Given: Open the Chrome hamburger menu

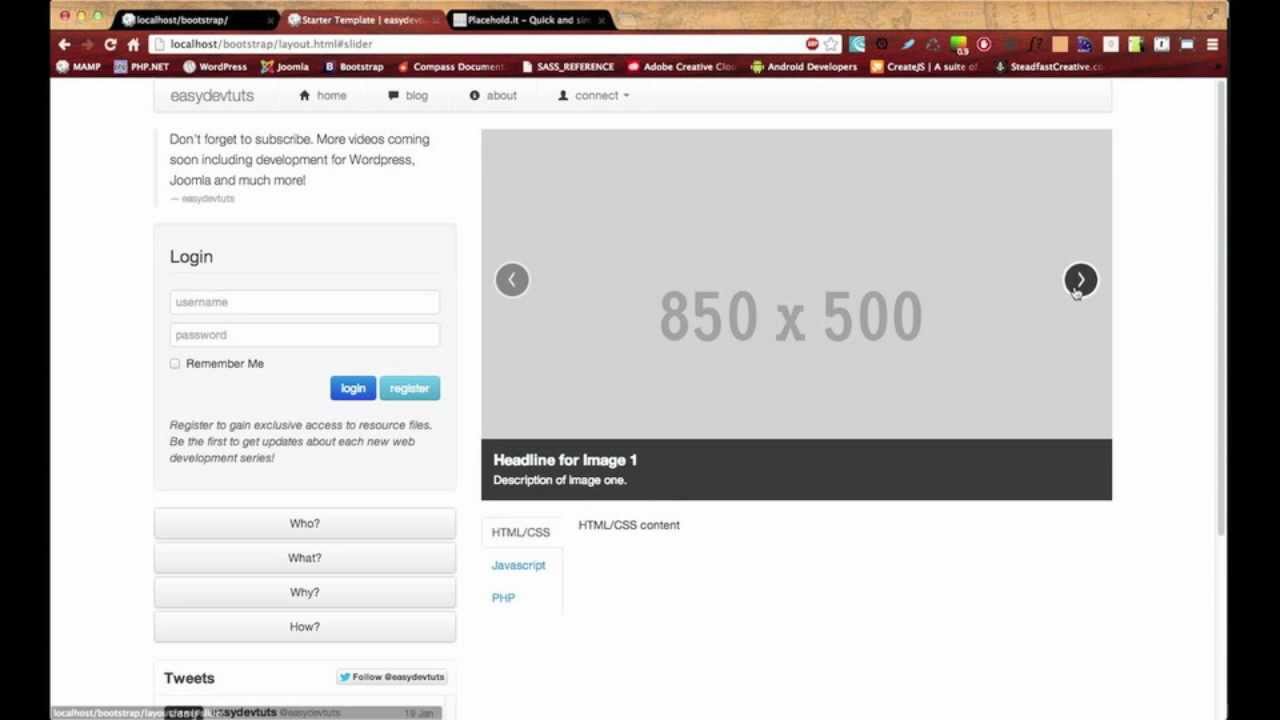Looking at the screenshot, I should [x=1212, y=44].
